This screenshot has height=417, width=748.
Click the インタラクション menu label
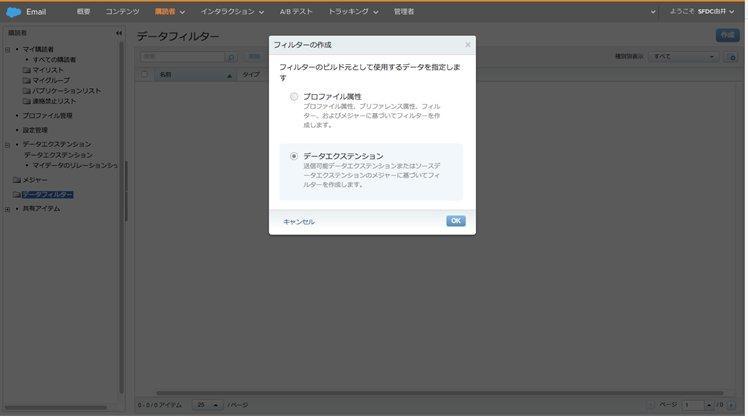[x=228, y=11]
